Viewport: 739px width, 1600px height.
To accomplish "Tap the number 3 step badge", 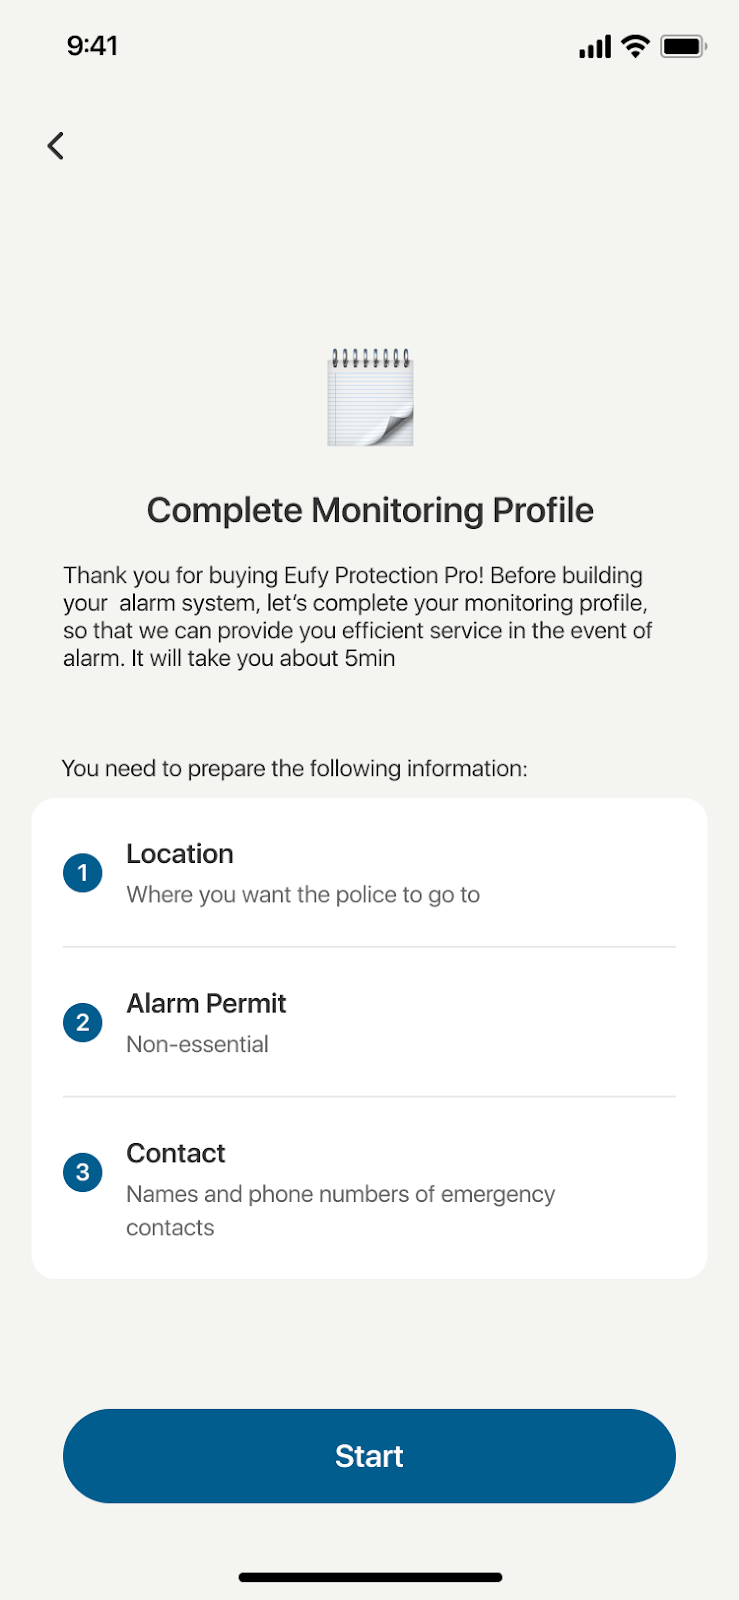I will click(x=83, y=1172).
